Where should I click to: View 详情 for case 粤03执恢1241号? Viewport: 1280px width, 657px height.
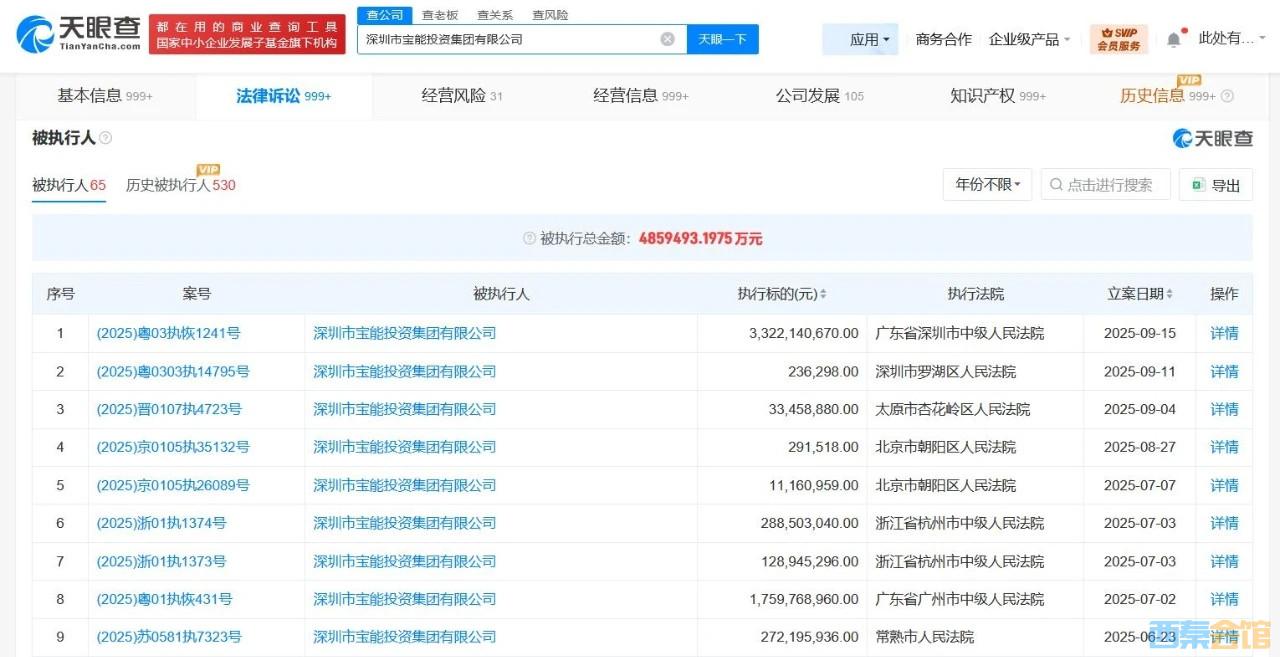click(1224, 333)
